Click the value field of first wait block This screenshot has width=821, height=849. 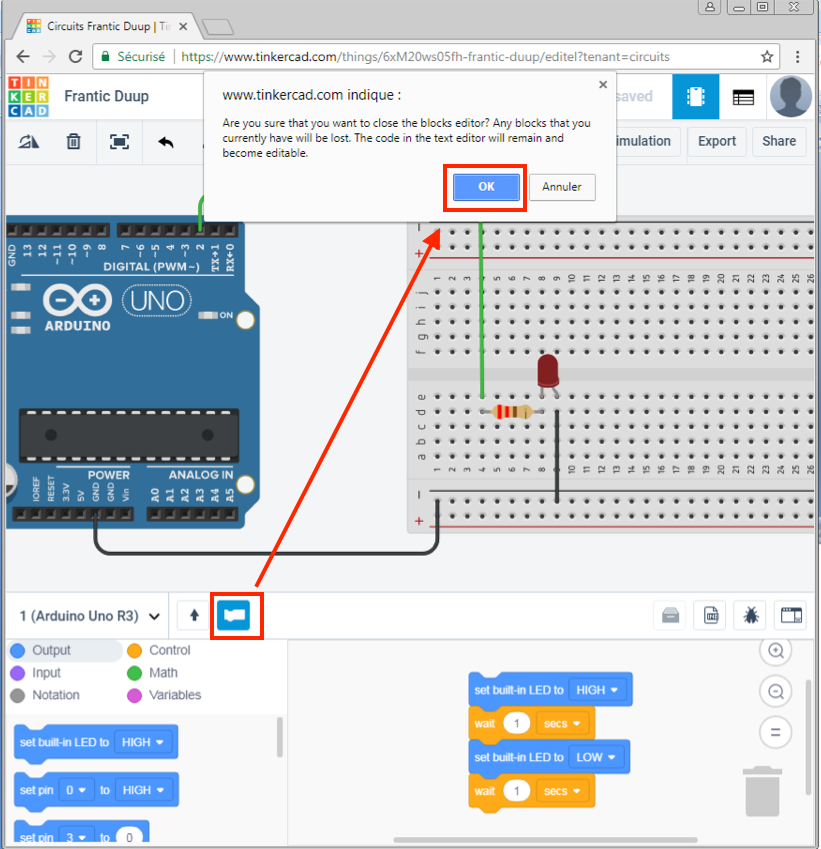pos(516,724)
